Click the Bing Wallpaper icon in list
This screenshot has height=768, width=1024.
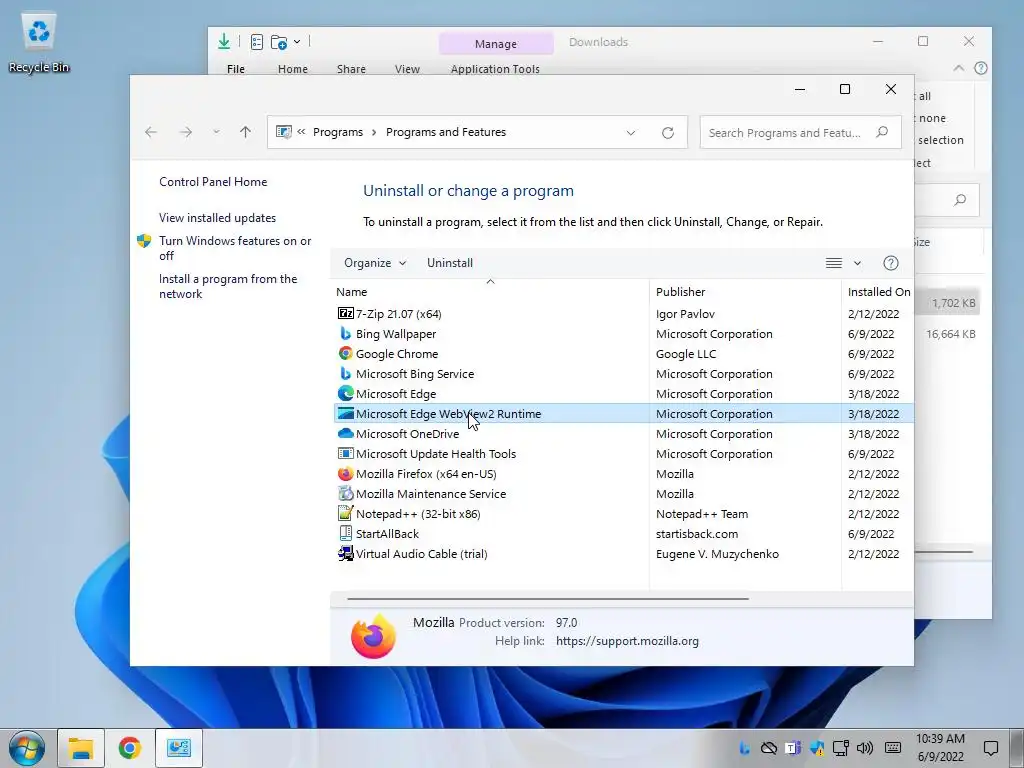pyautogui.click(x=345, y=334)
